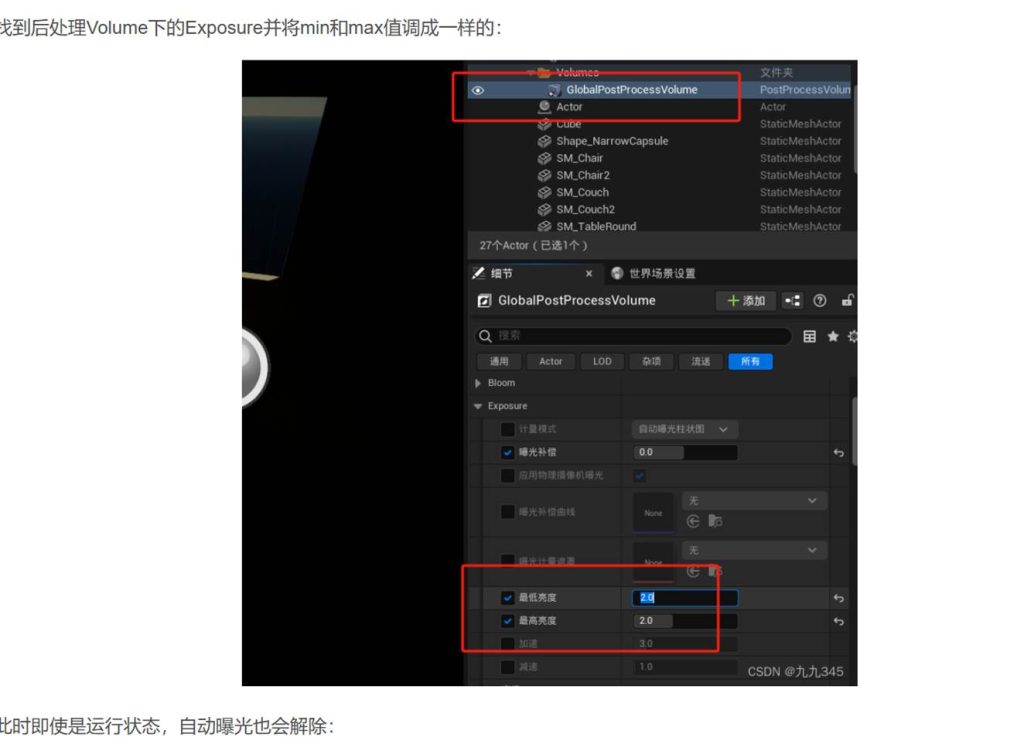1024x744 pixels.
Task: Uncheck the 最高亮度 override checkbox
Action: 507,621
